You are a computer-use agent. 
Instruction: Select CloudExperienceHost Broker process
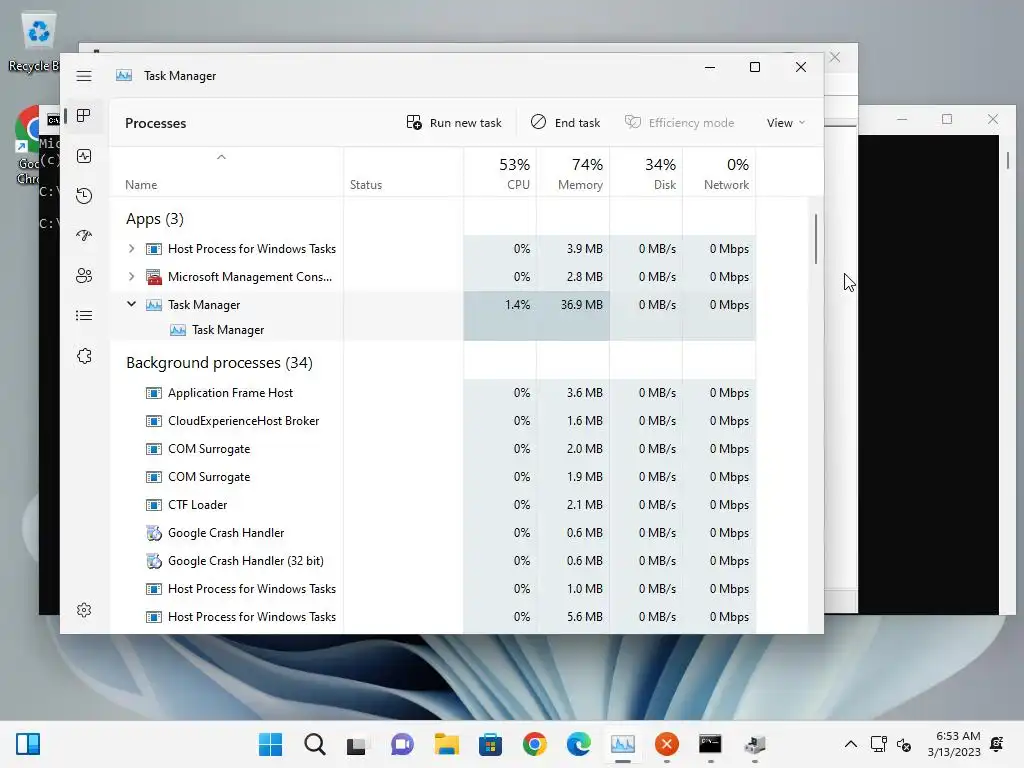(x=432, y=421)
